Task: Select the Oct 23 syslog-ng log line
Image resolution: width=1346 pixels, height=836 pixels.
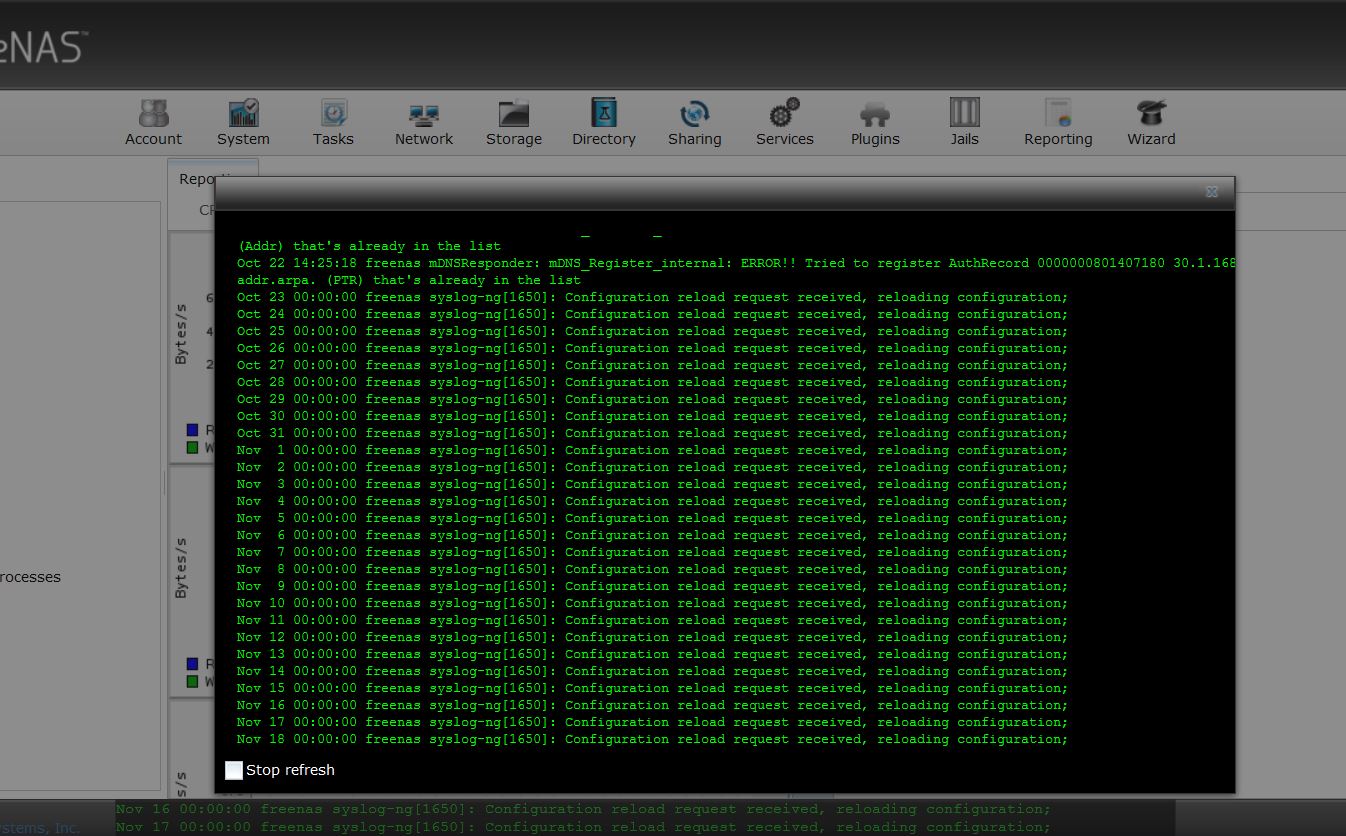Action: click(x=652, y=297)
